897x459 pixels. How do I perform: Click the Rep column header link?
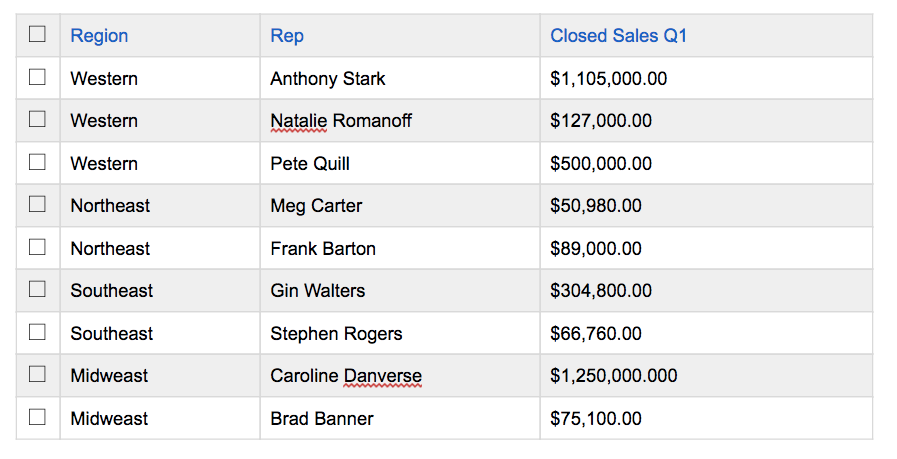(x=287, y=36)
